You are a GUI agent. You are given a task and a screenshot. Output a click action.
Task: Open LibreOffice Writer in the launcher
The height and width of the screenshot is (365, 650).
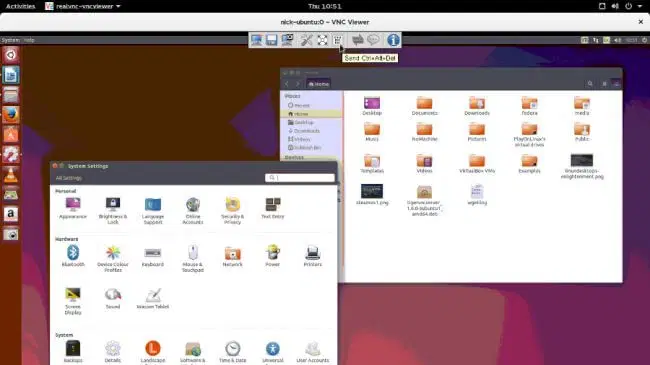pyautogui.click(x=11, y=75)
